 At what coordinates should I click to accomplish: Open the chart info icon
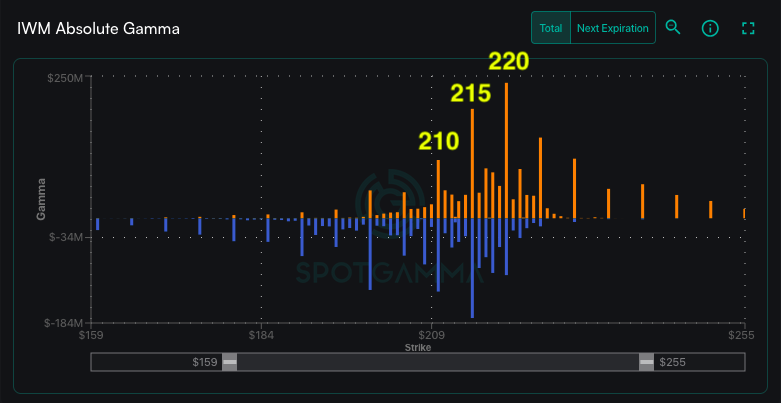coord(710,28)
